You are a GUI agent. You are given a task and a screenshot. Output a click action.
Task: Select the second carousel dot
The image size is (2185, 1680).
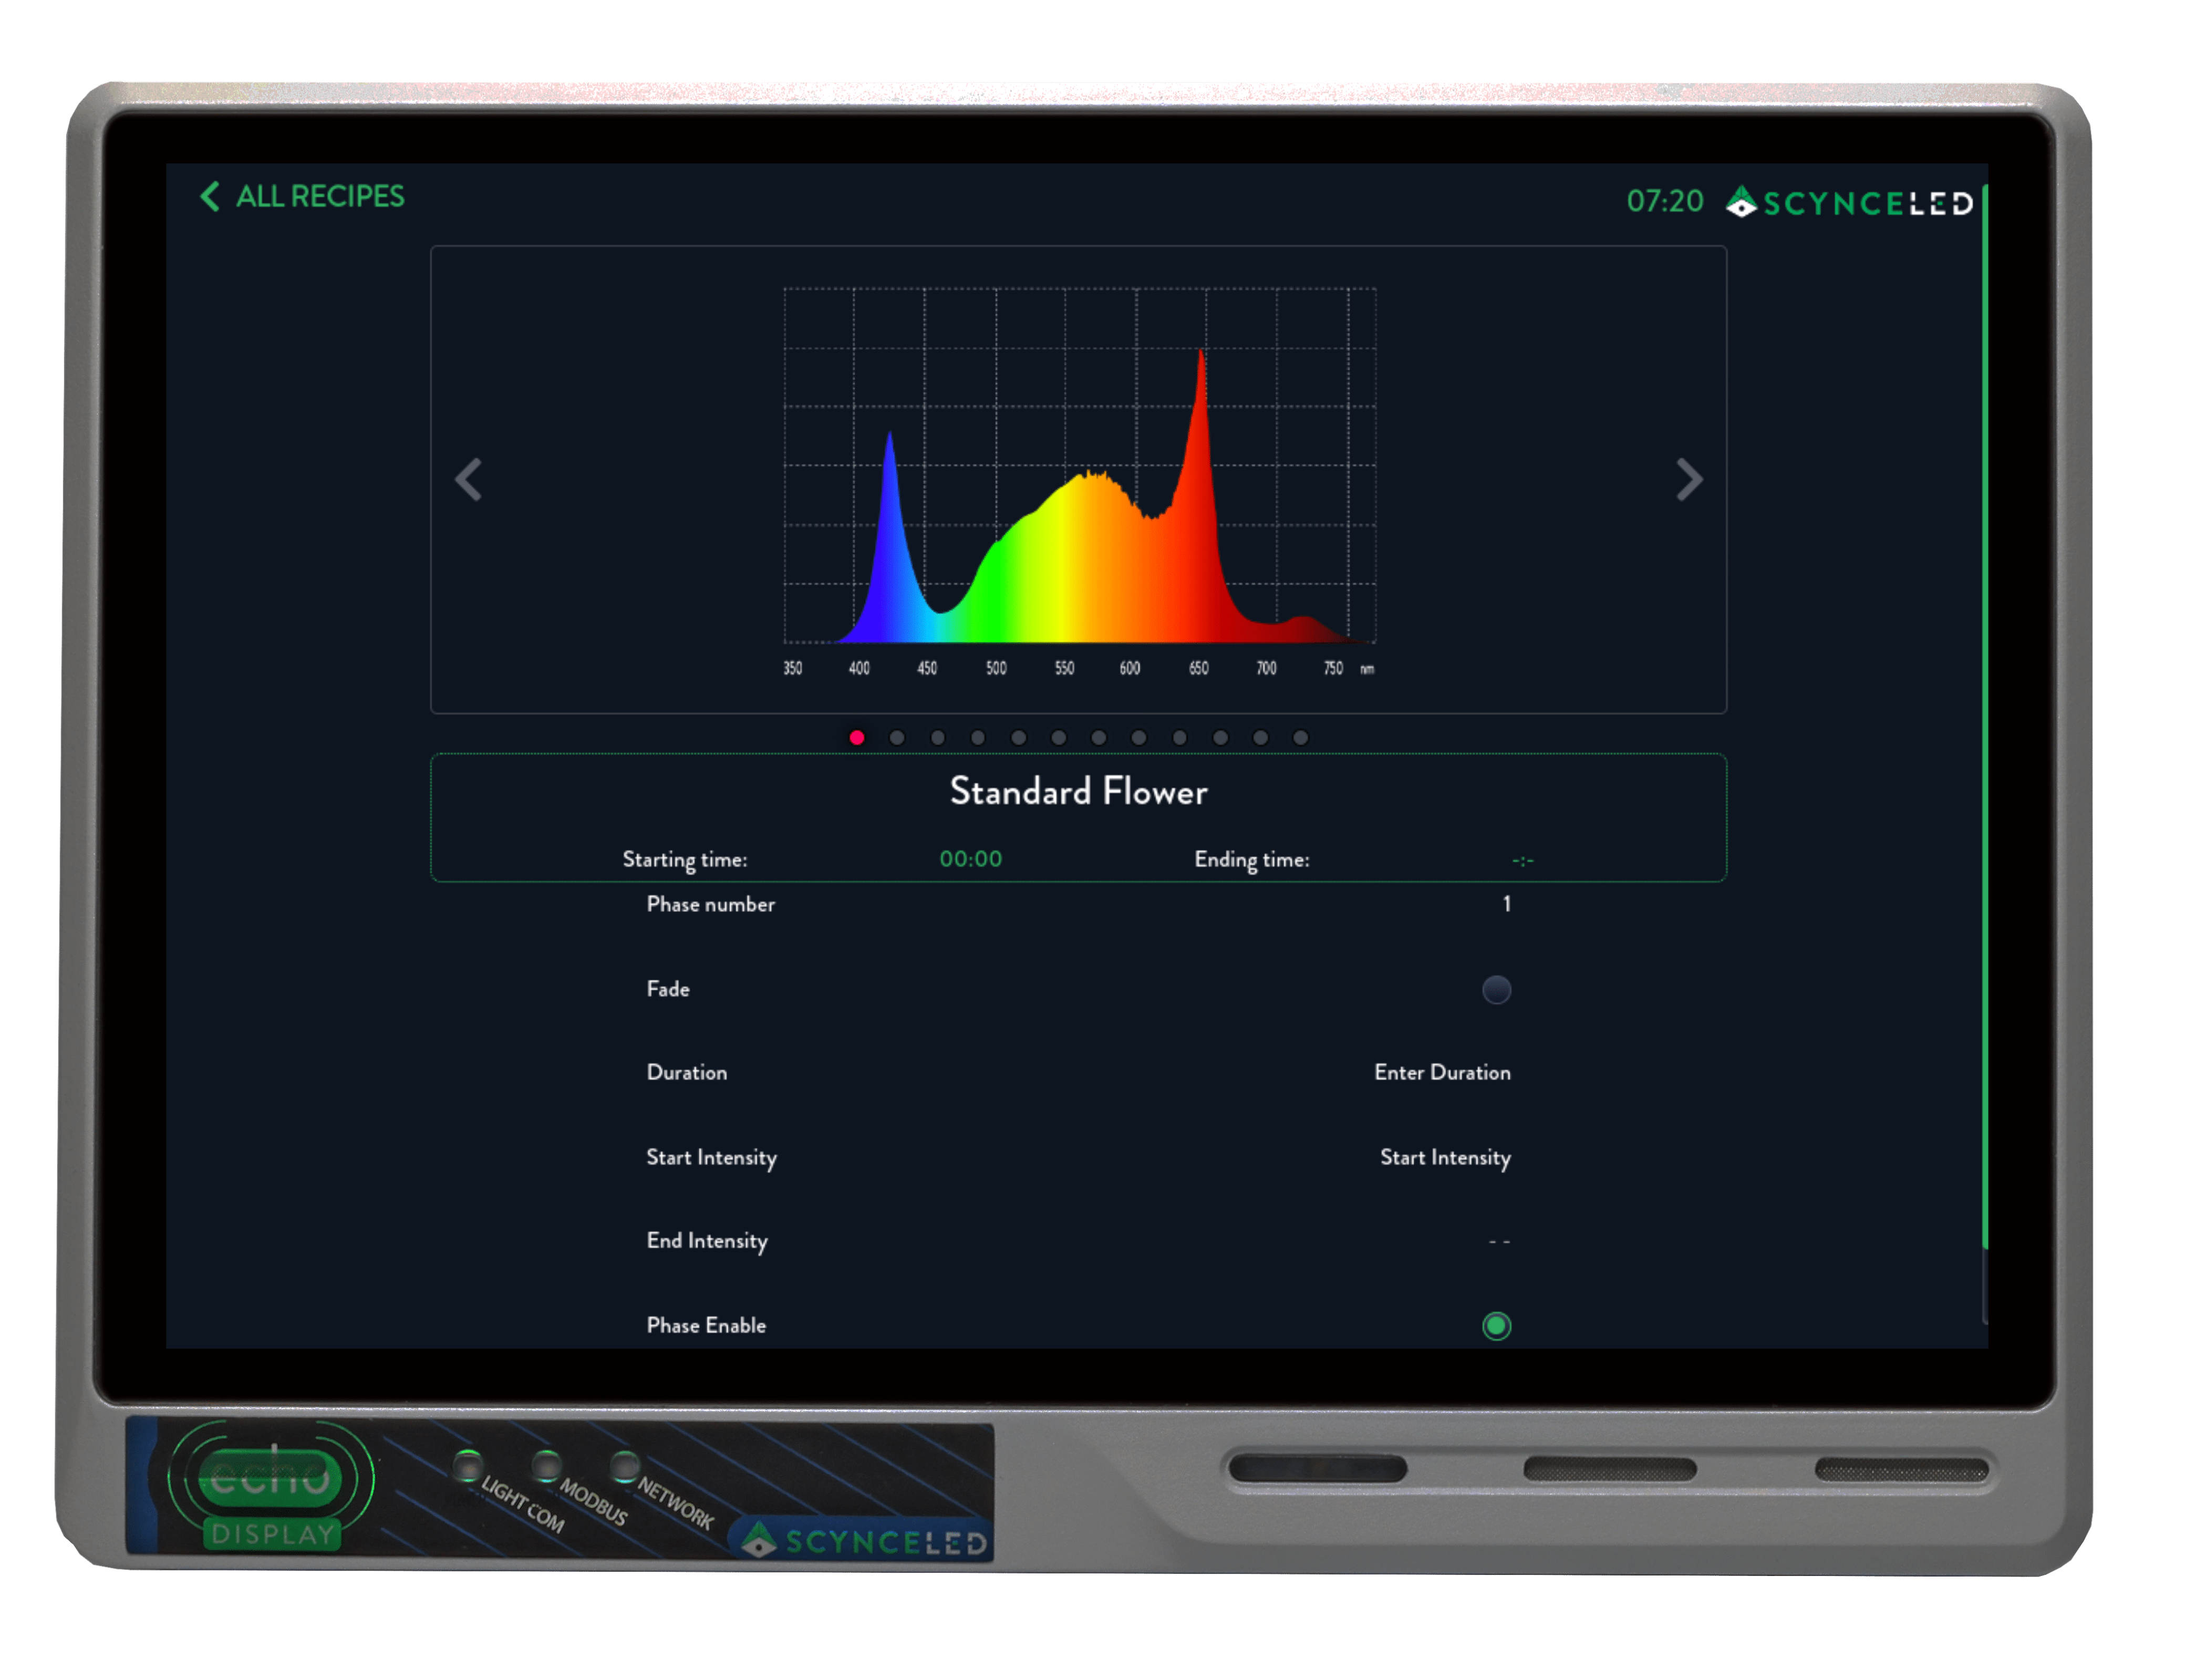(x=897, y=738)
